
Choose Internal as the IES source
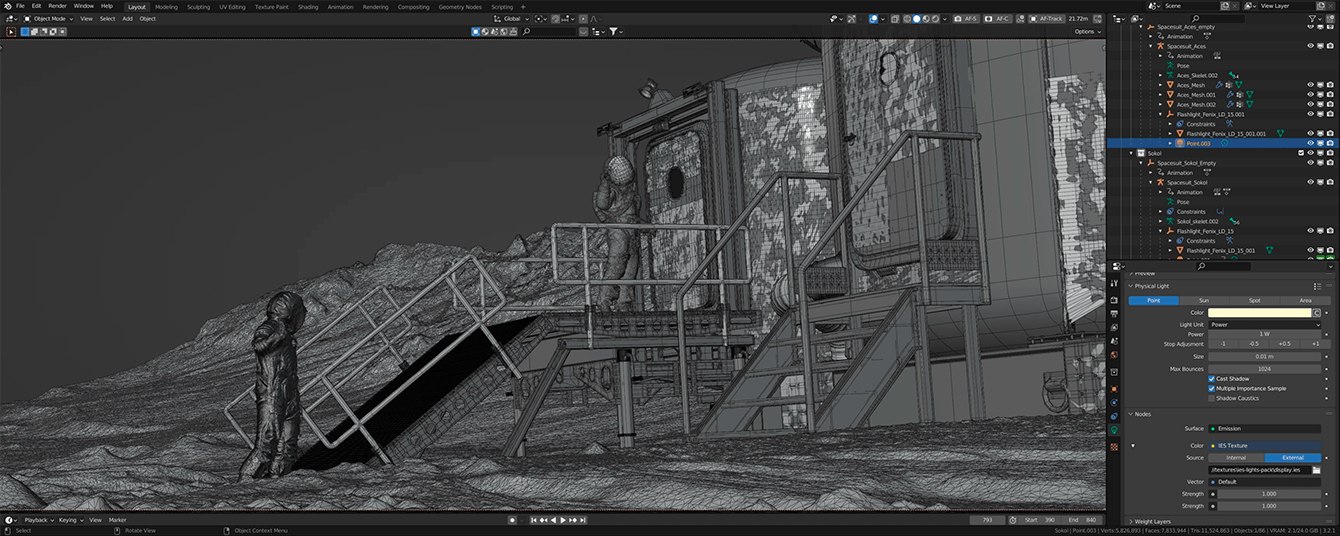coord(1236,457)
